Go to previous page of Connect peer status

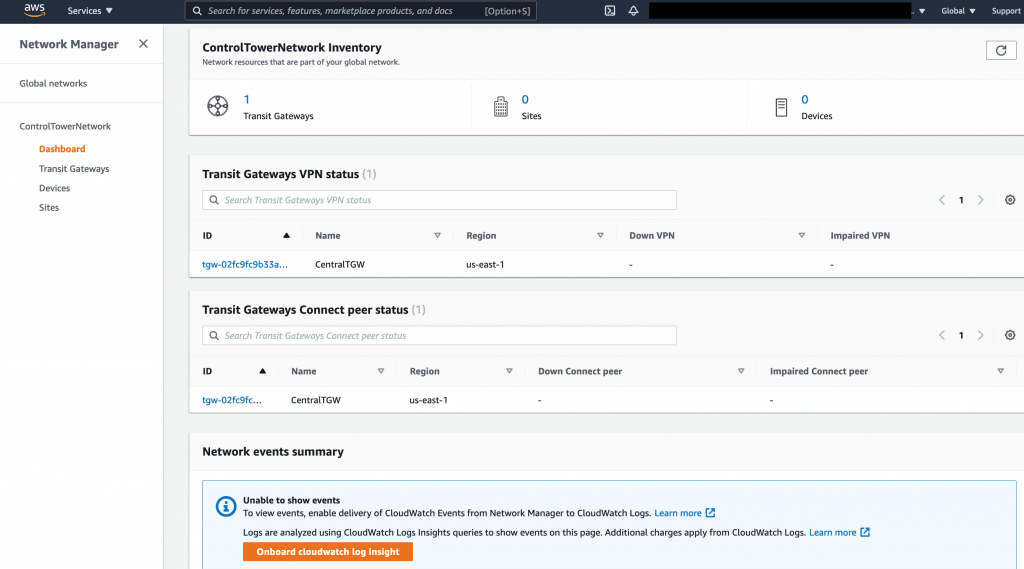tap(942, 335)
